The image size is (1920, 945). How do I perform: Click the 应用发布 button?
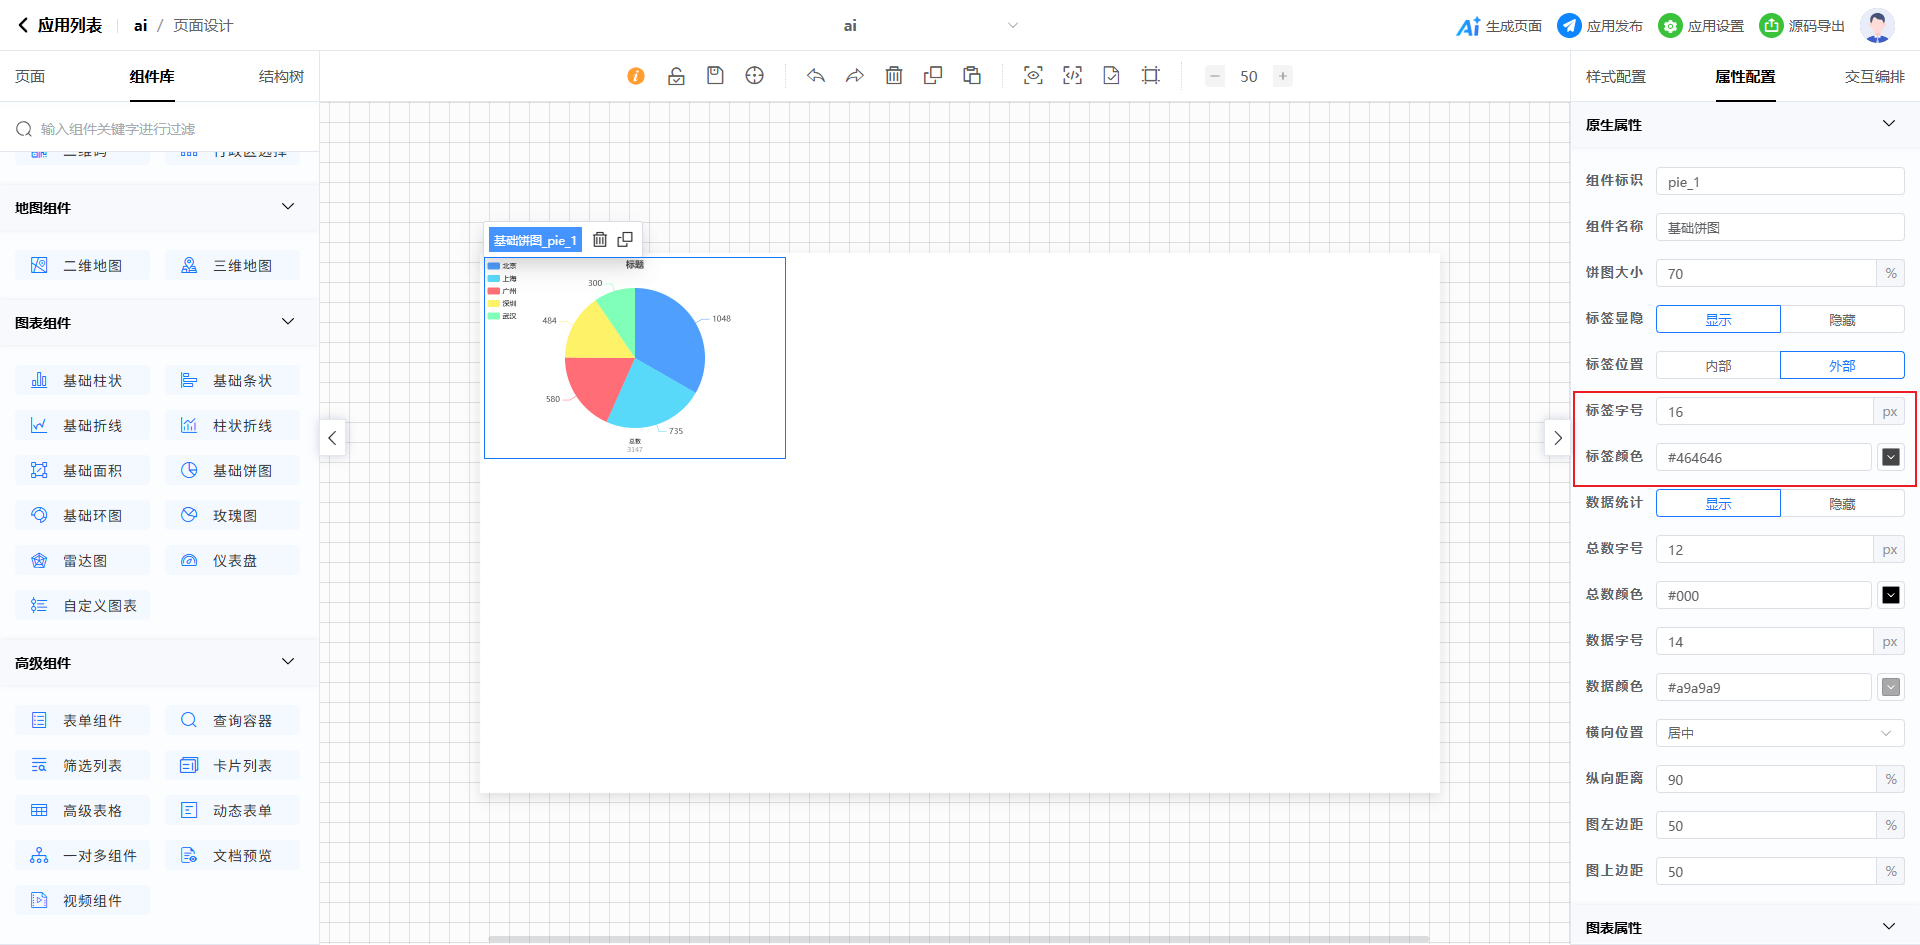click(1600, 26)
